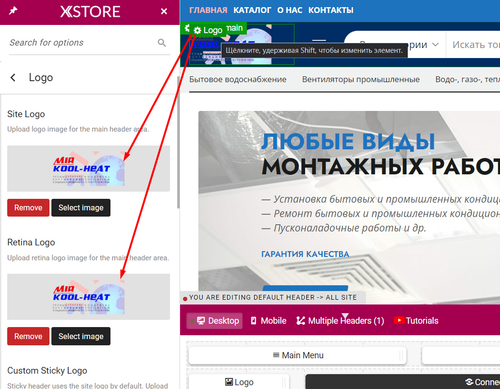Click the Site Logo image preview
This screenshot has height=389, width=500.
[x=88, y=168]
